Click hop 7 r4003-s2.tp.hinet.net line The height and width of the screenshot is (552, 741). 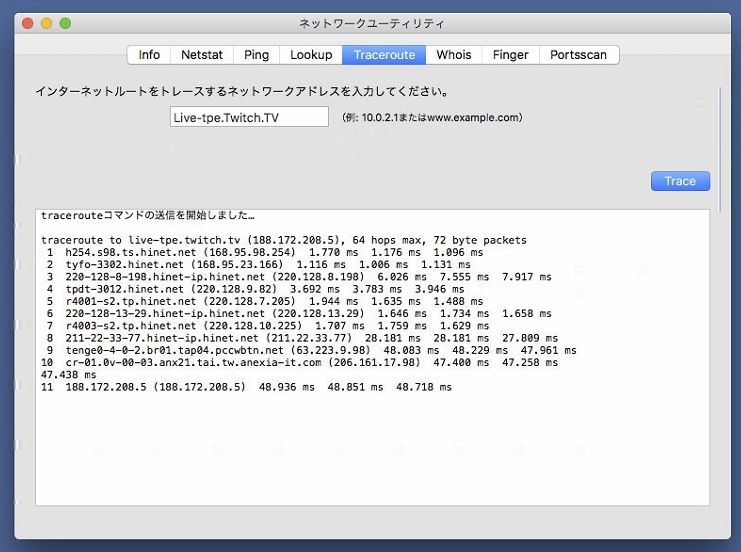point(267,326)
